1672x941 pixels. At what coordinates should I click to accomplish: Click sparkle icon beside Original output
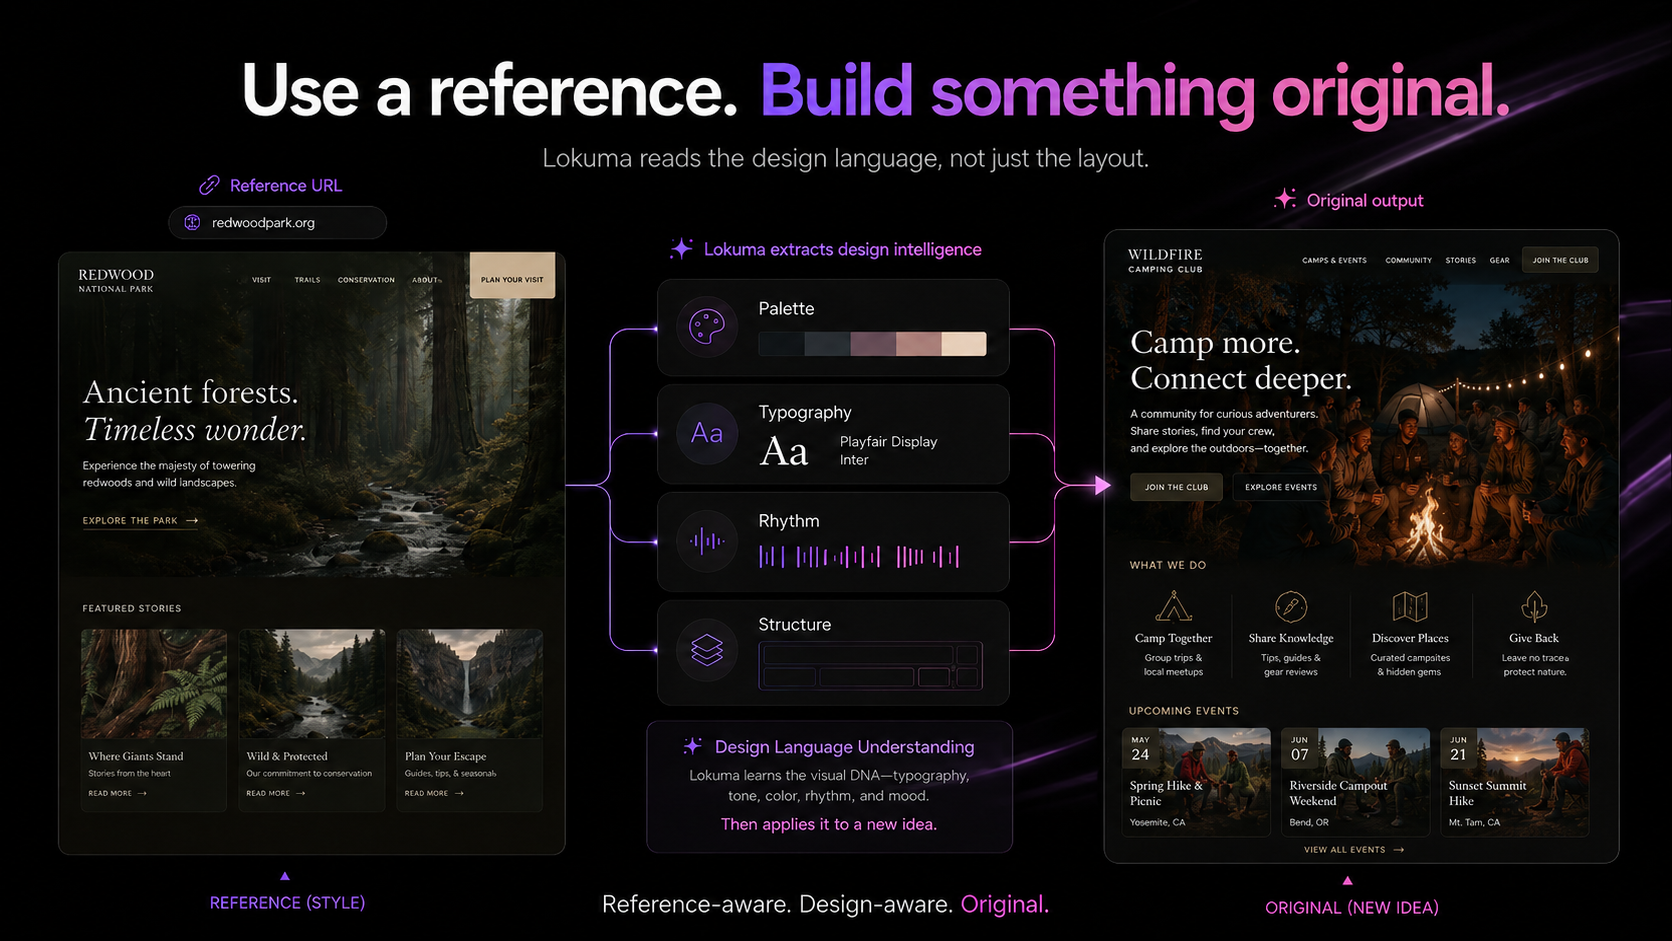coord(1285,199)
